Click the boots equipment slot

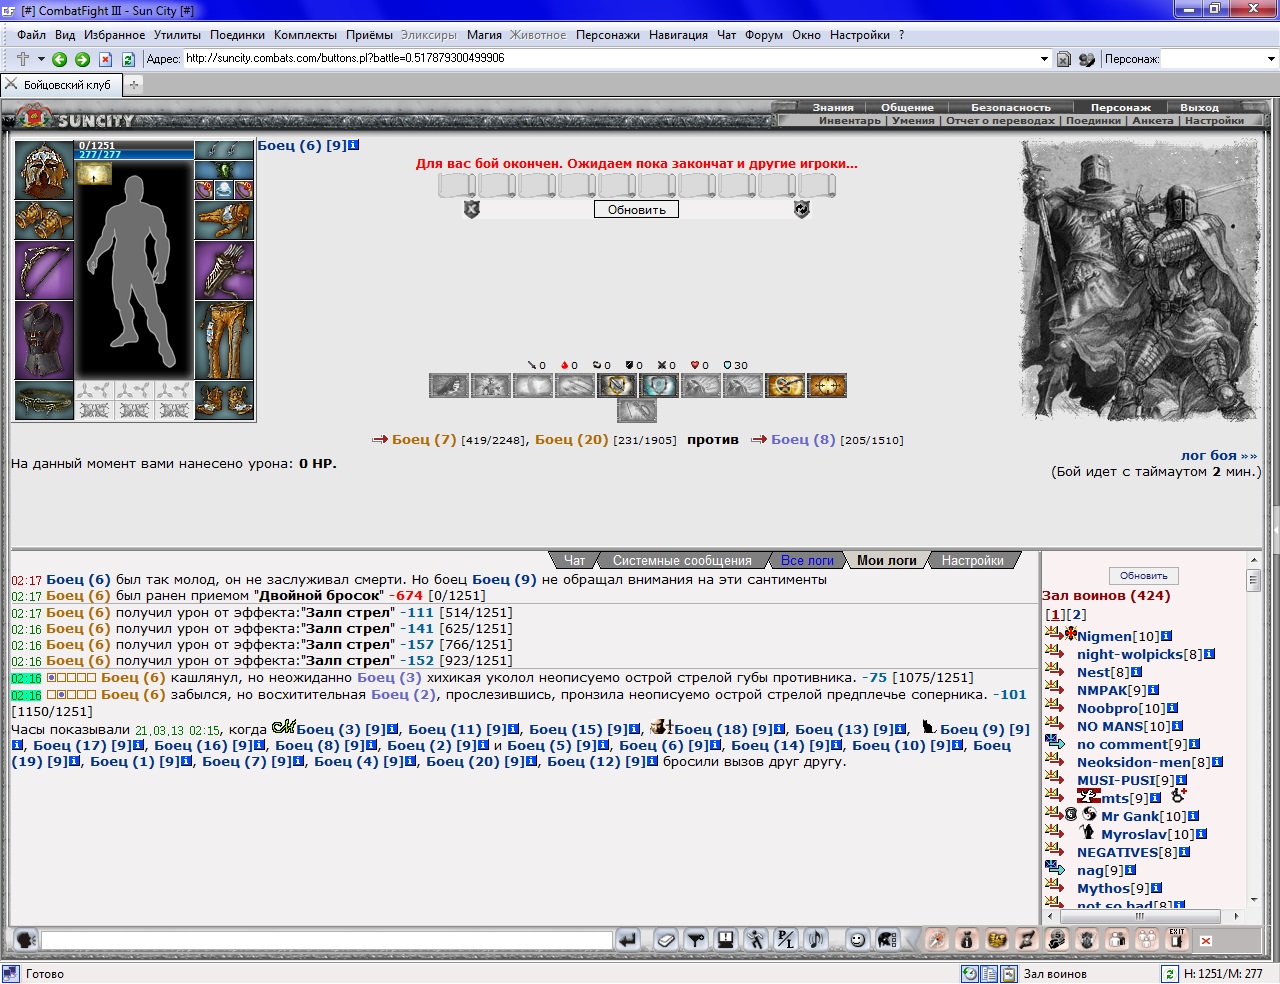(x=224, y=400)
